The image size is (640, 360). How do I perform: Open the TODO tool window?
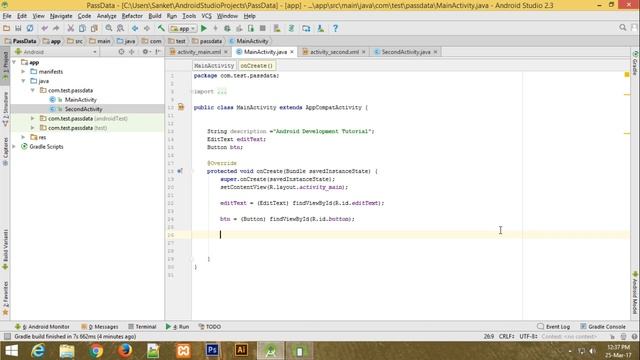210,327
